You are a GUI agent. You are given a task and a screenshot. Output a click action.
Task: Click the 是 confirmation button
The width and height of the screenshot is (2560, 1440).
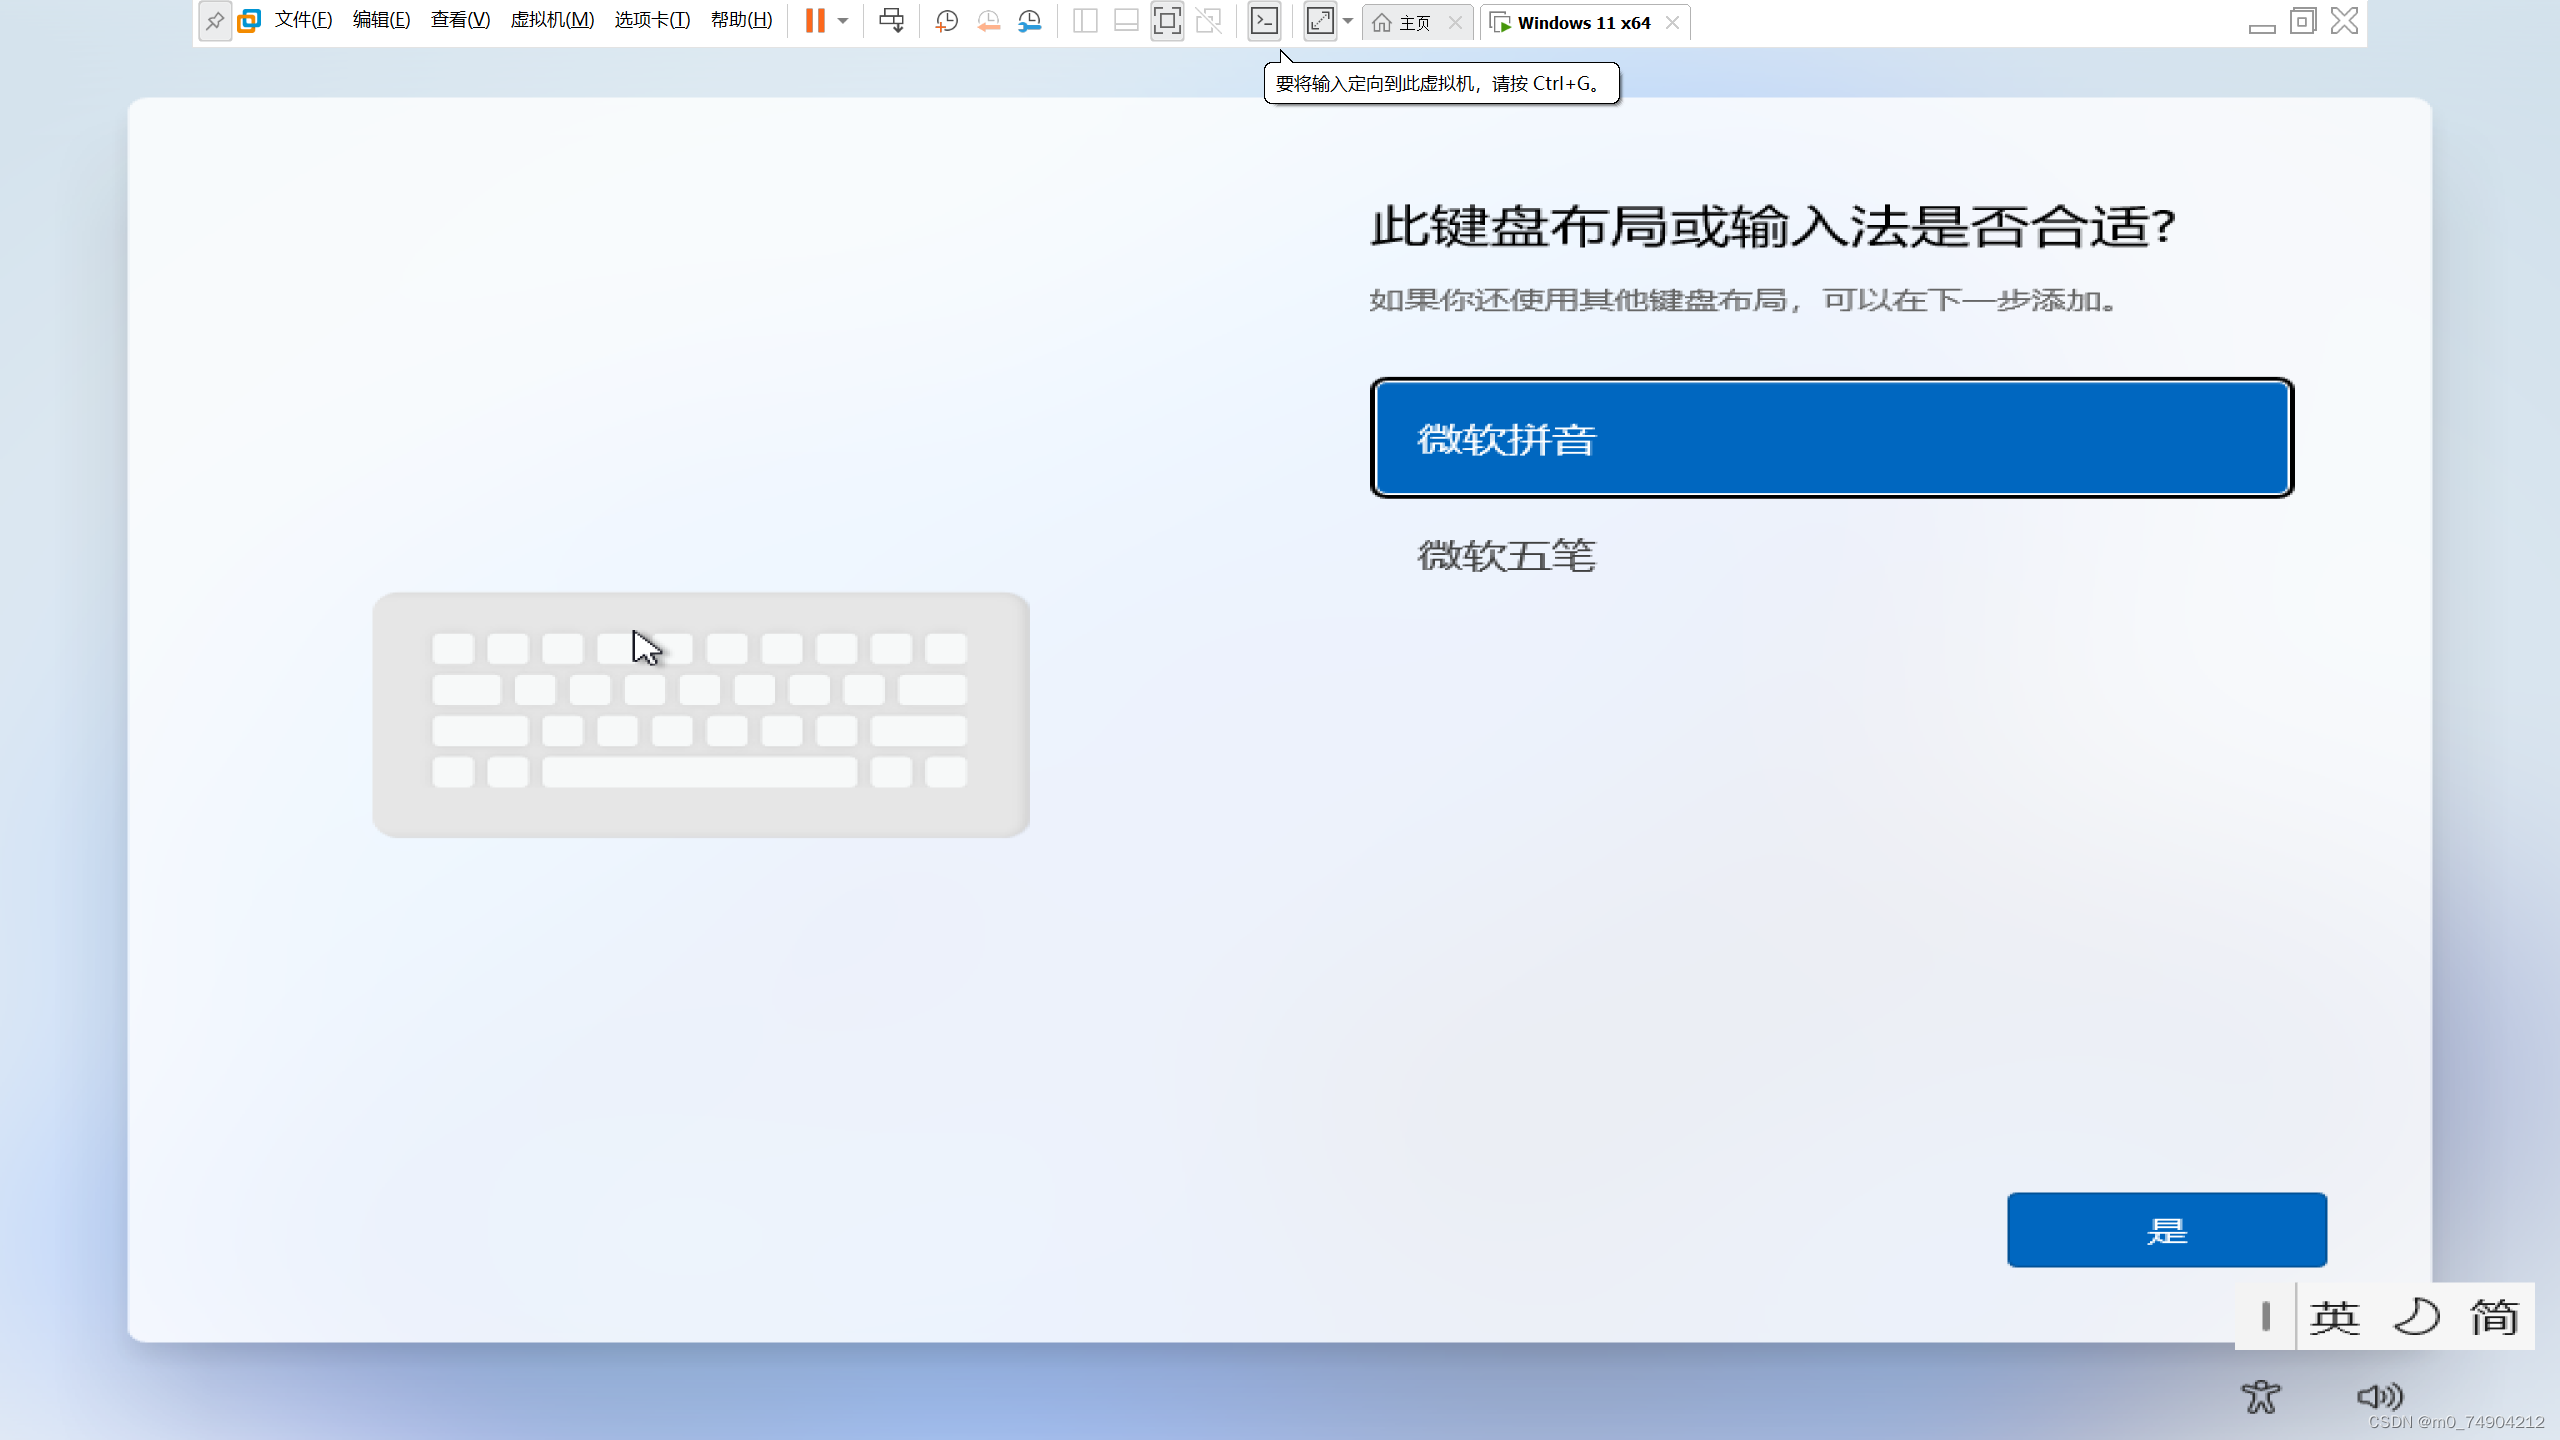click(2166, 1230)
